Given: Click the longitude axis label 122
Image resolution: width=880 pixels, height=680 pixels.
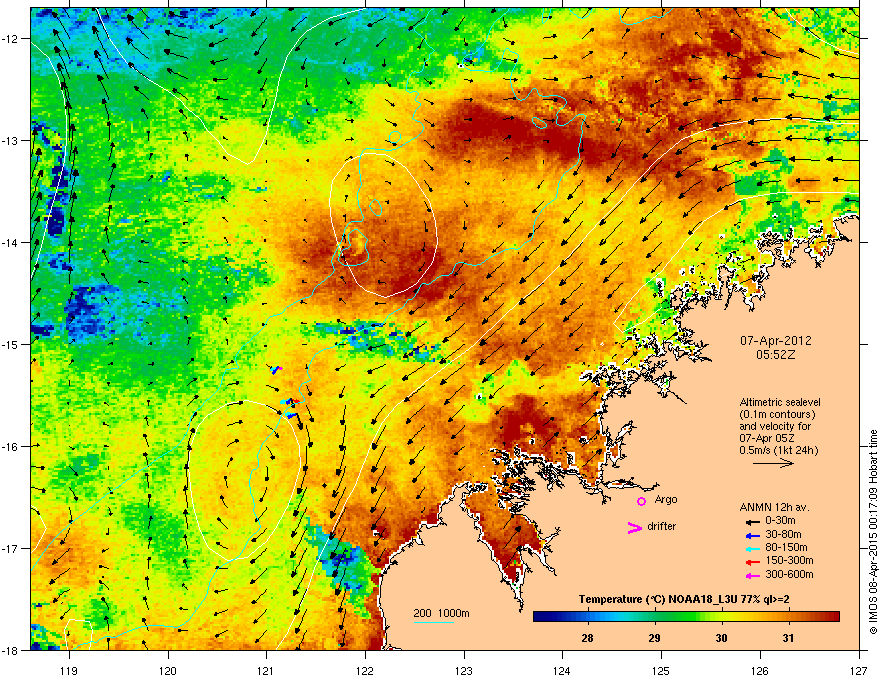Looking at the screenshot, I should click(x=365, y=670).
